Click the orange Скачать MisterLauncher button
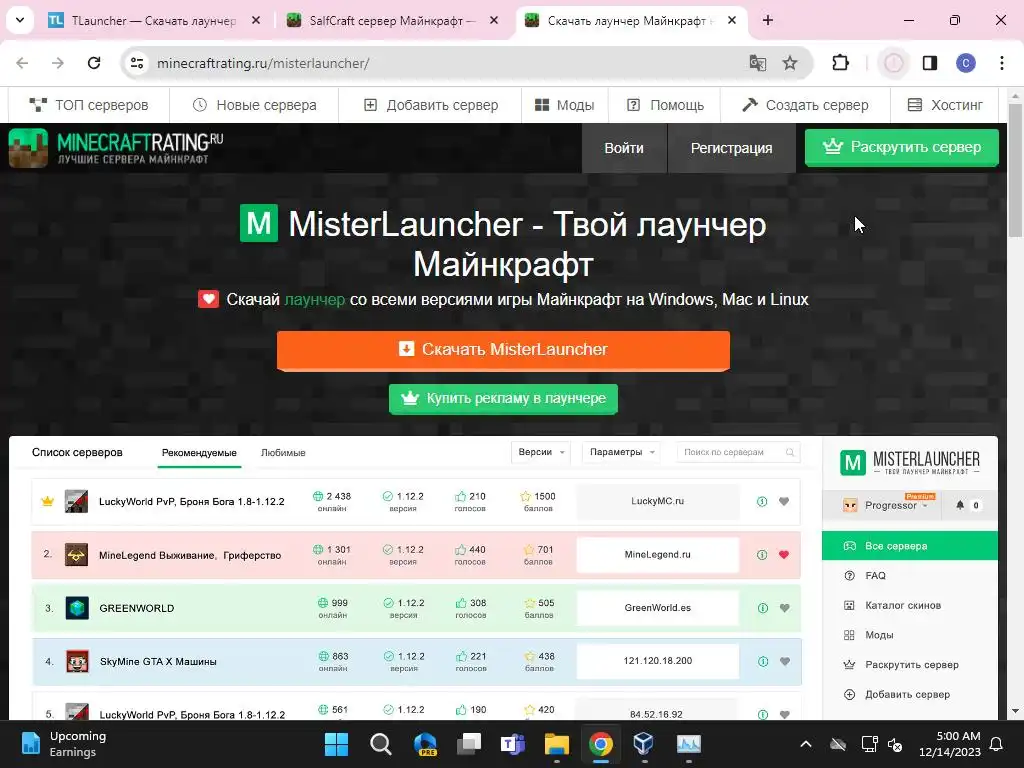This screenshot has height=768, width=1024. [x=503, y=350]
